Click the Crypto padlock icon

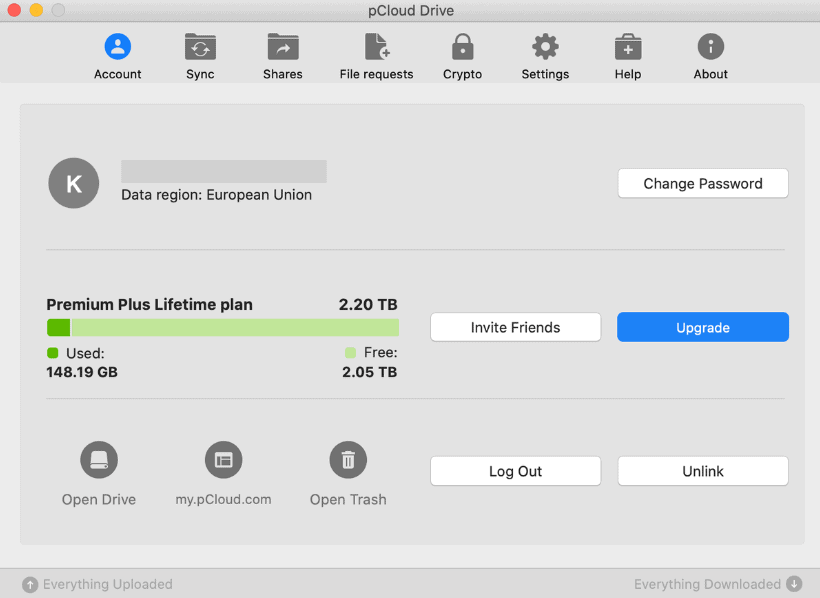[x=462, y=47]
